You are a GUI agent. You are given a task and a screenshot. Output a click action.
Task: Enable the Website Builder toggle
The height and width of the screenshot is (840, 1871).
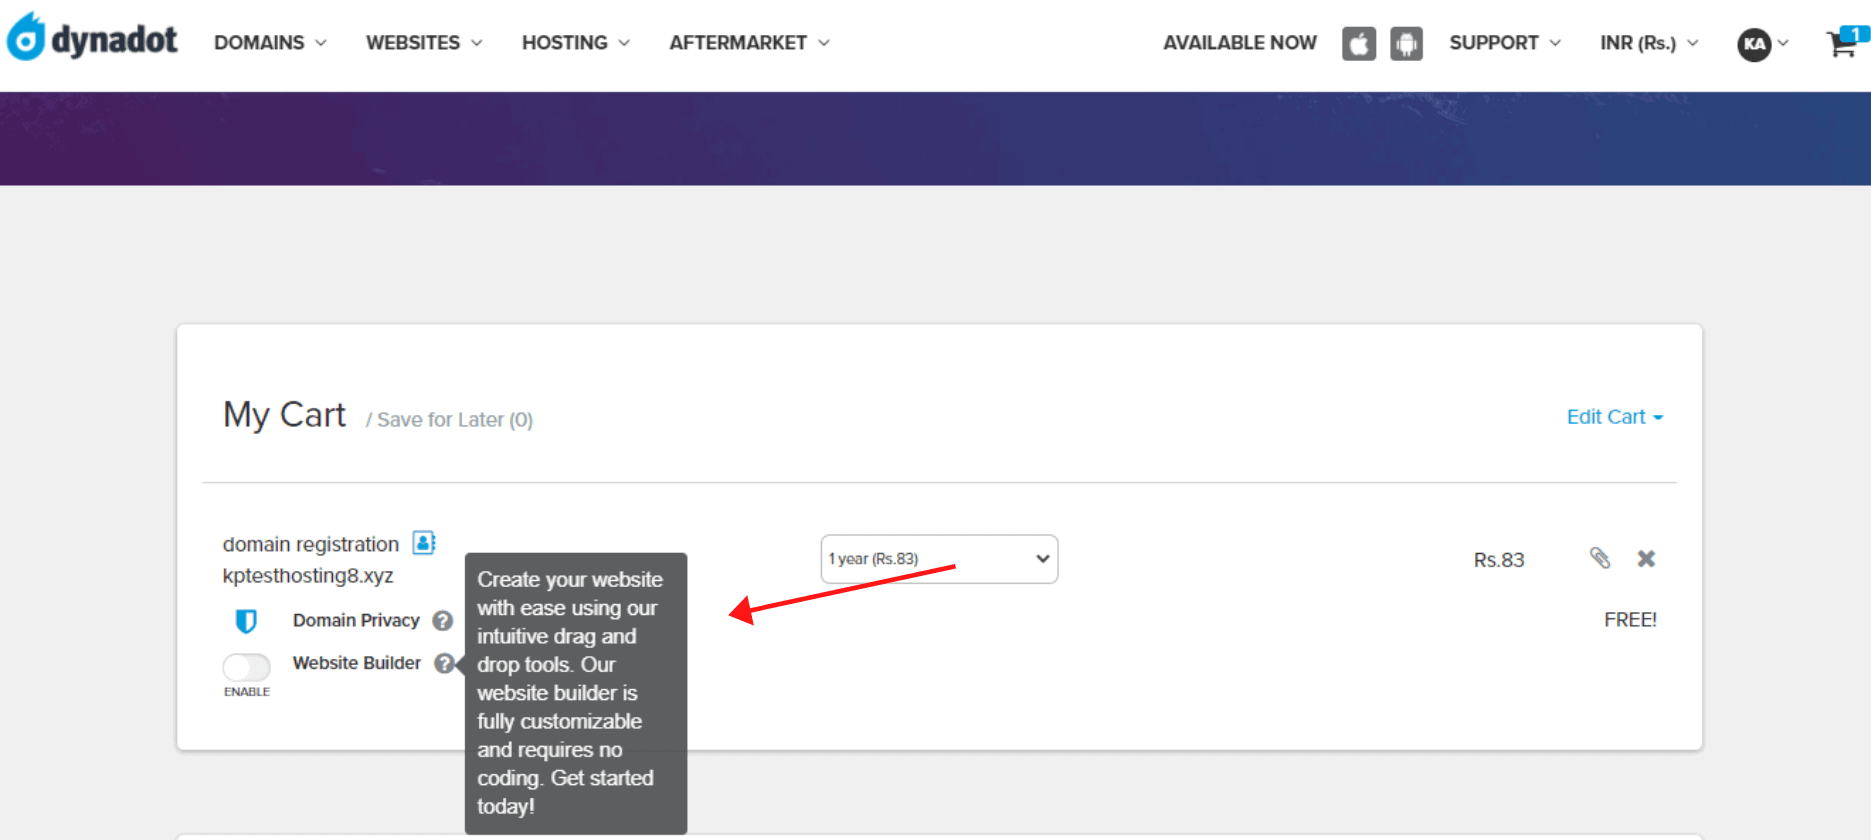(x=247, y=667)
